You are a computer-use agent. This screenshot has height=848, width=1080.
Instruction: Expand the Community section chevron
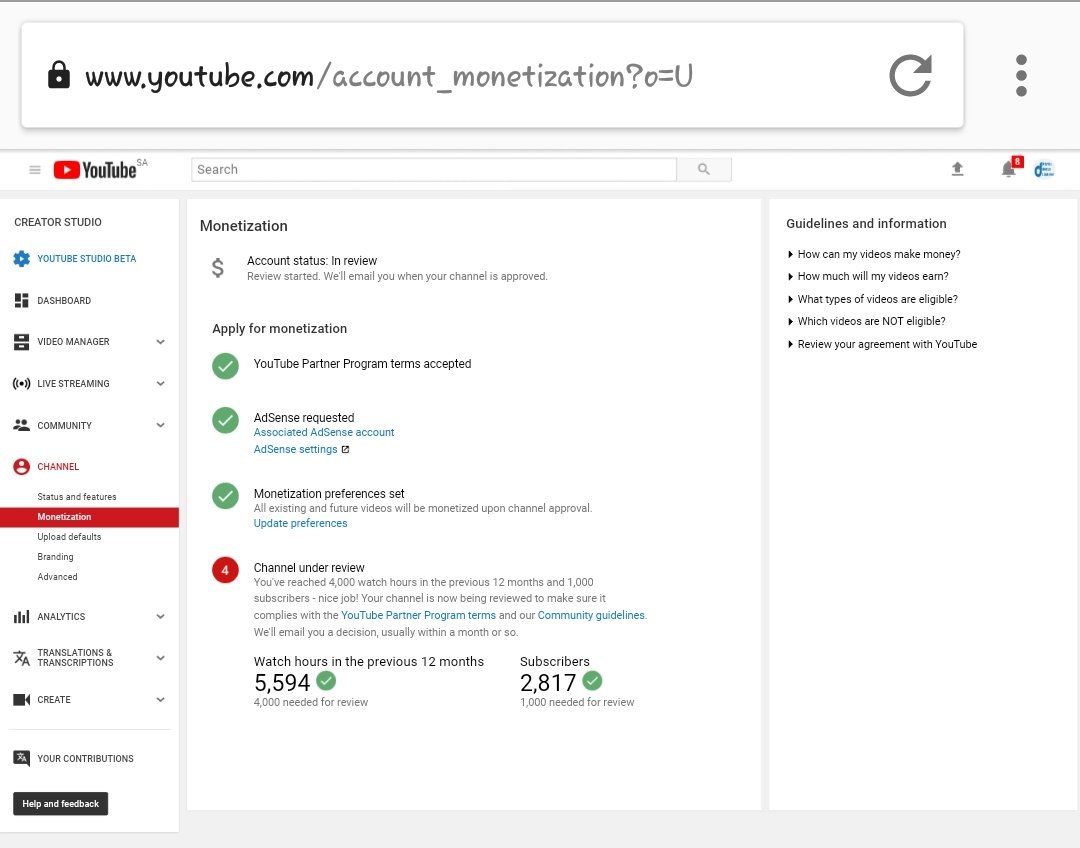[160, 425]
